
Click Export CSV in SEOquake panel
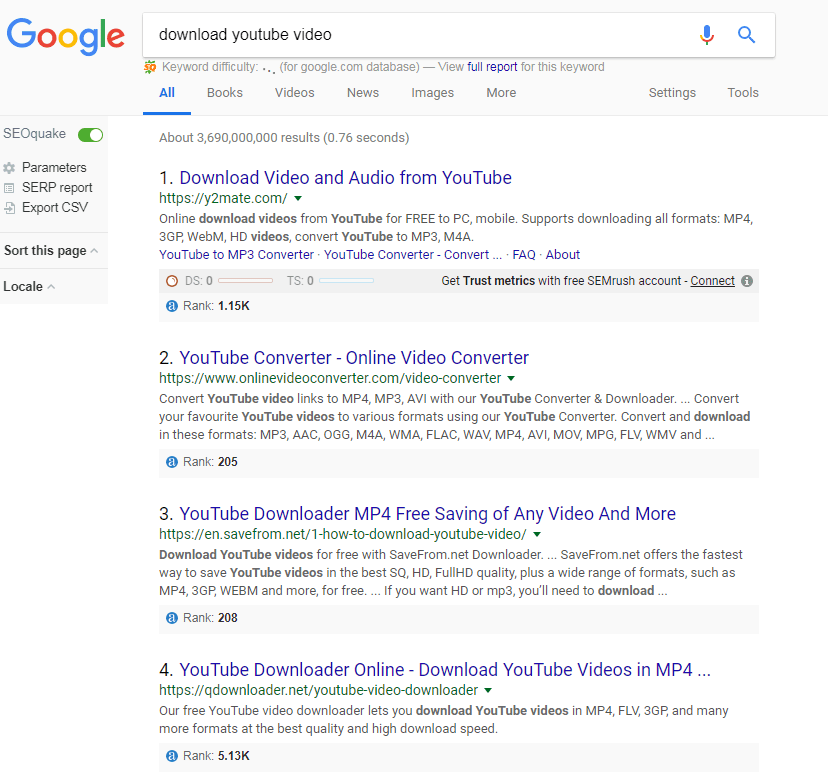point(55,208)
